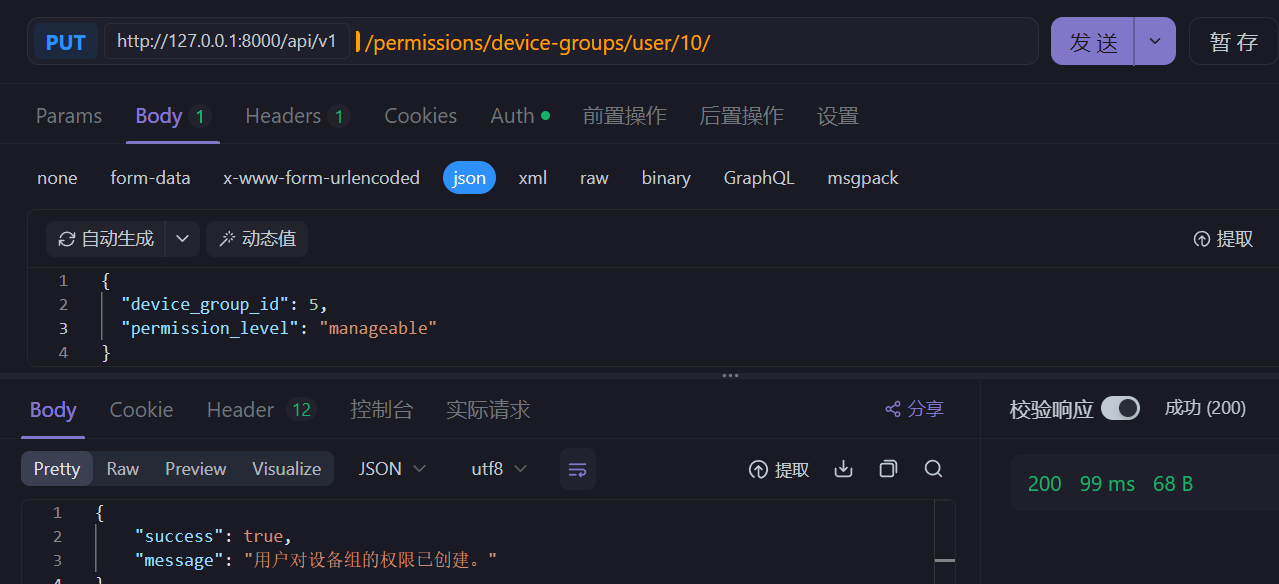Click 自动生成 refresh button
This screenshot has width=1279, height=584.
106,239
